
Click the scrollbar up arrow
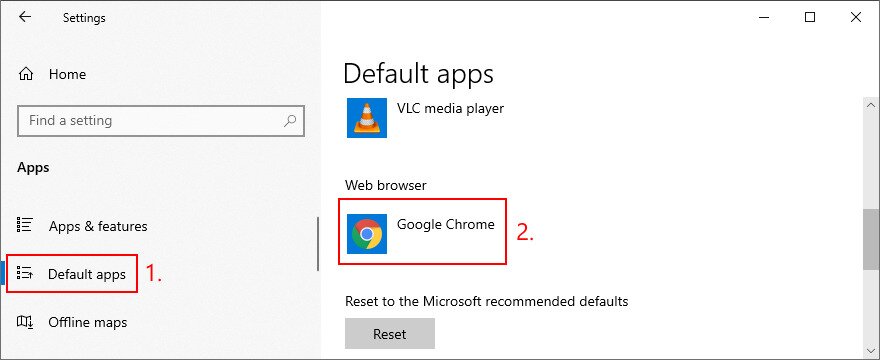tap(871, 105)
